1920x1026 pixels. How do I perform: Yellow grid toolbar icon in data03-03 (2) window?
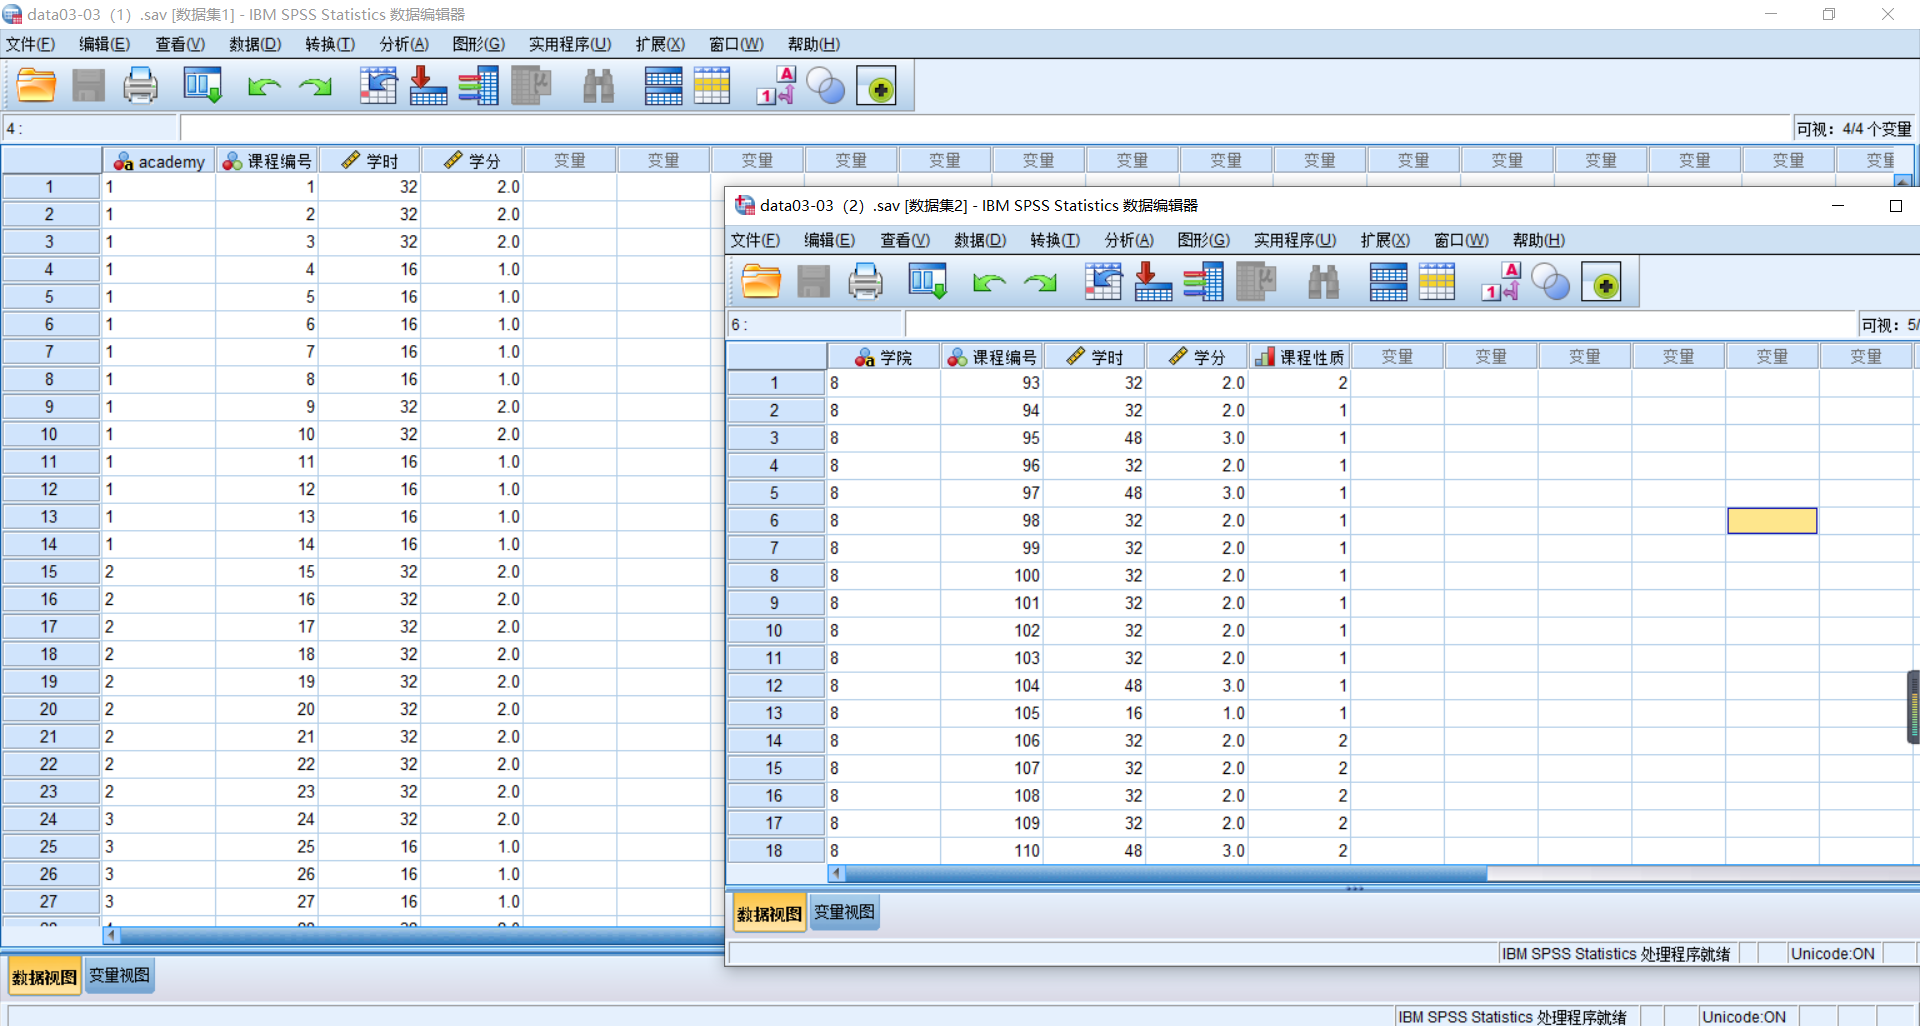(x=1437, y=282)
